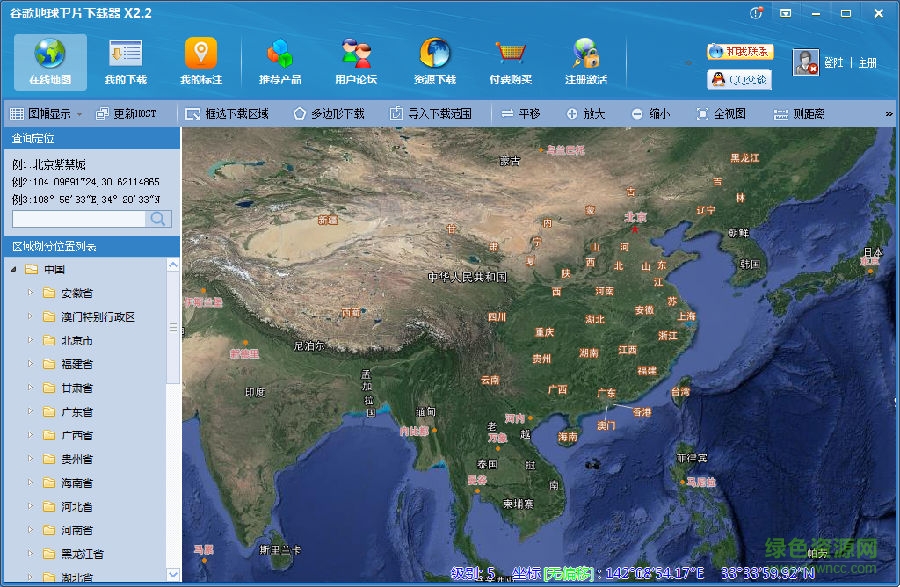Select the 平移 pan tool
Image resolution: width=900 pixels, height=587 pixels.
(521, 114)
